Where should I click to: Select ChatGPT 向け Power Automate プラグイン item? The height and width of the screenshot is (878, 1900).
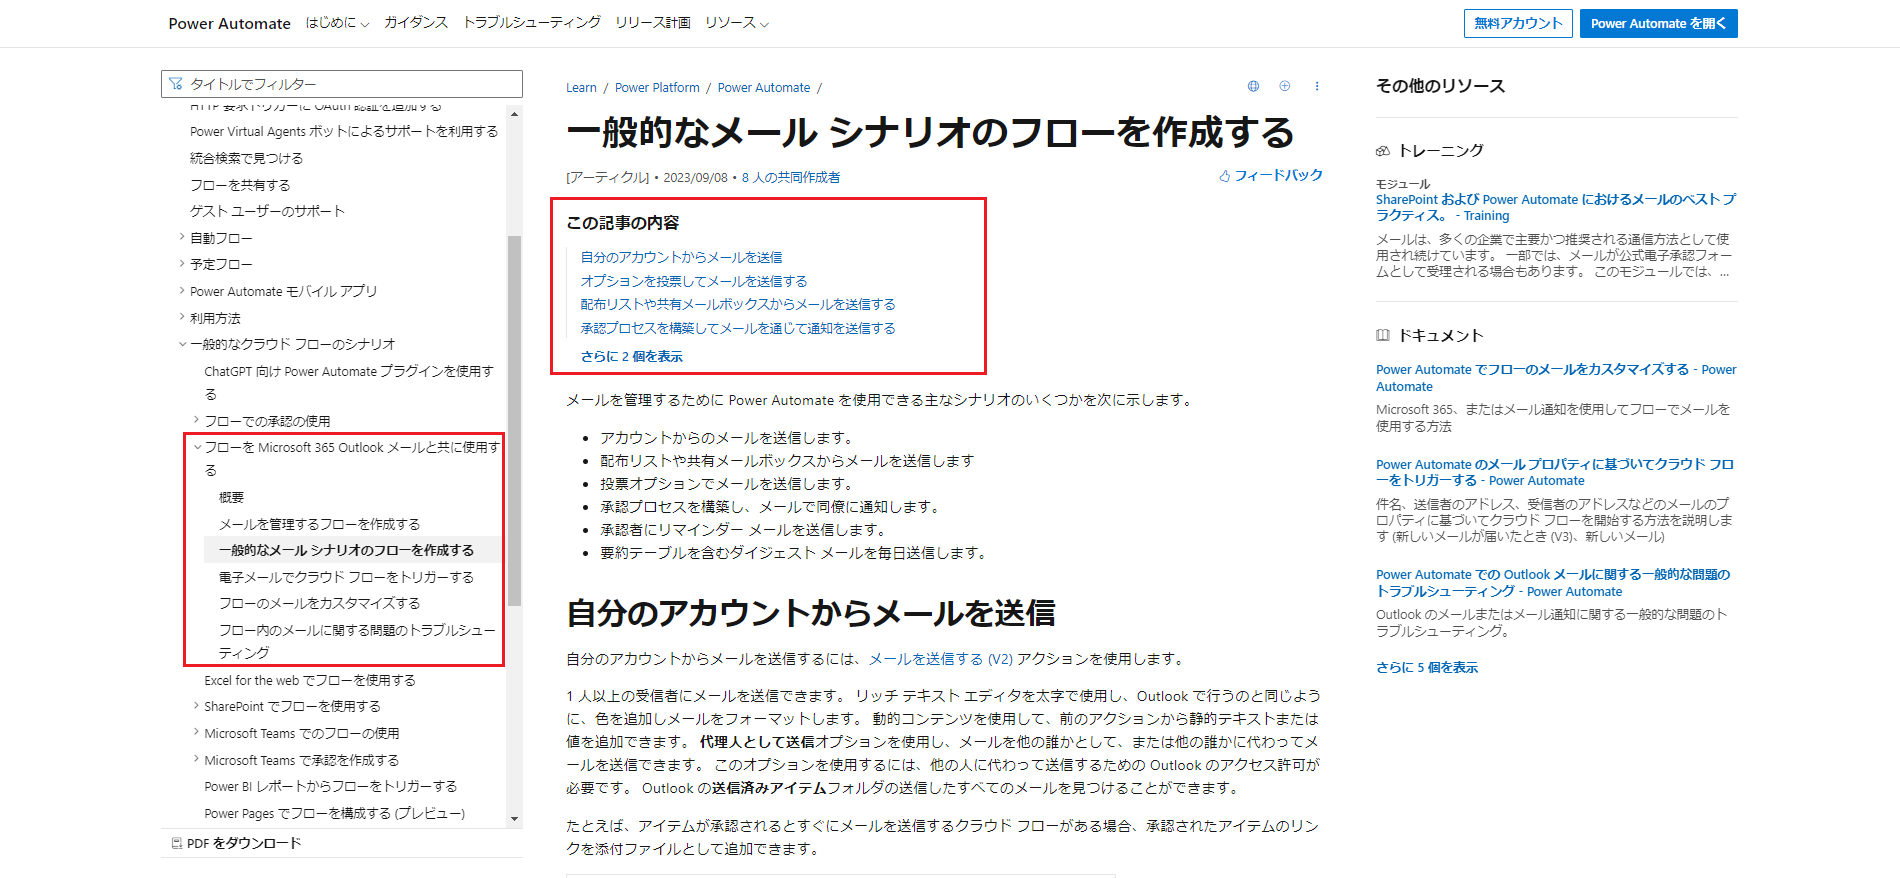point(349,382)
